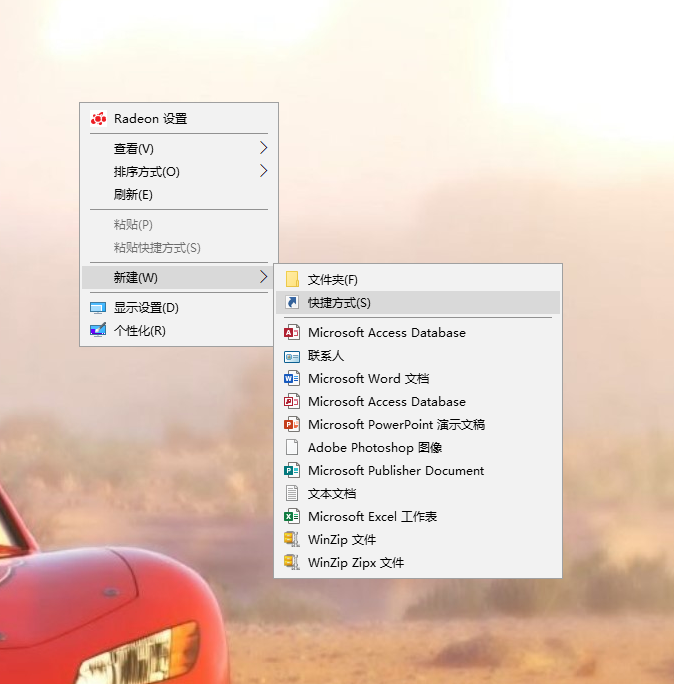Open Radeon 设置 via its red icon
674x684 pixels.
[99, 119]
